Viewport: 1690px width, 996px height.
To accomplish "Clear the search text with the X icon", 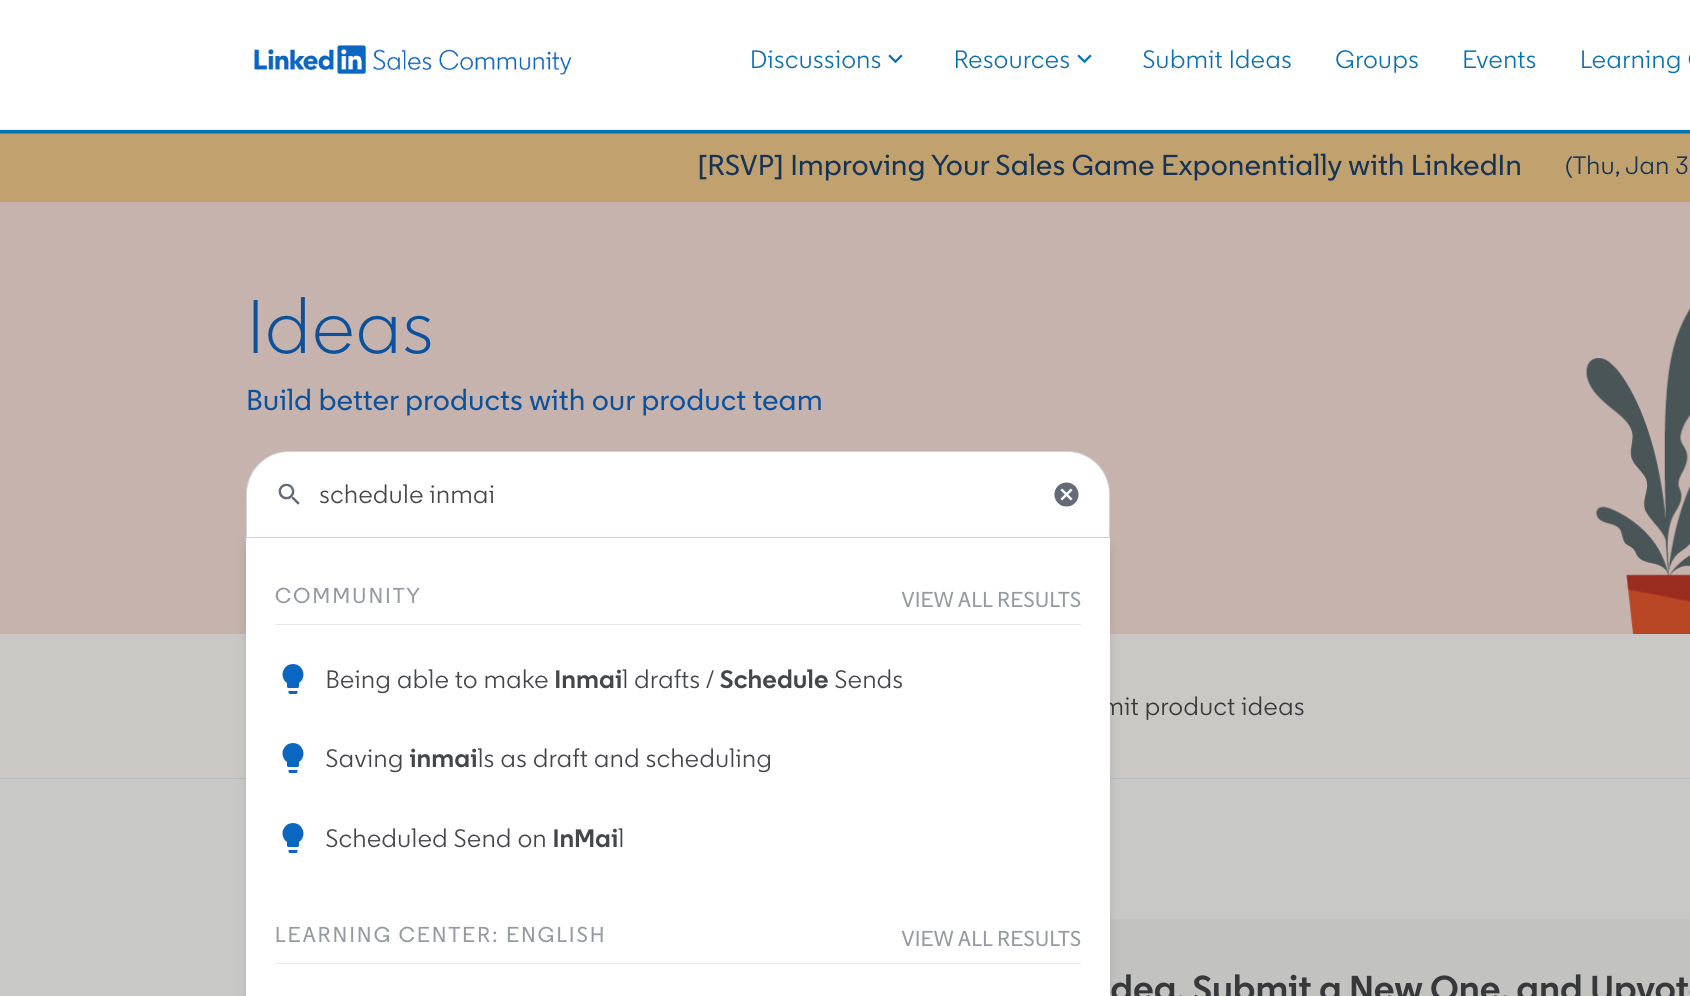I will click(x=1066, y=494).
